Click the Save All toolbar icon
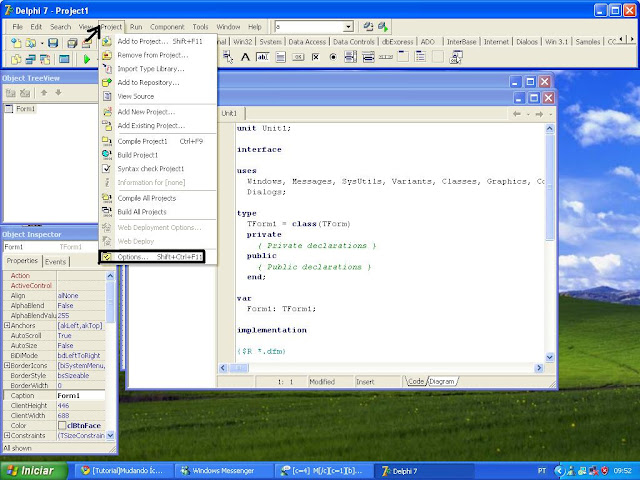This screenshot has width=640, height=480. (72, 42)
